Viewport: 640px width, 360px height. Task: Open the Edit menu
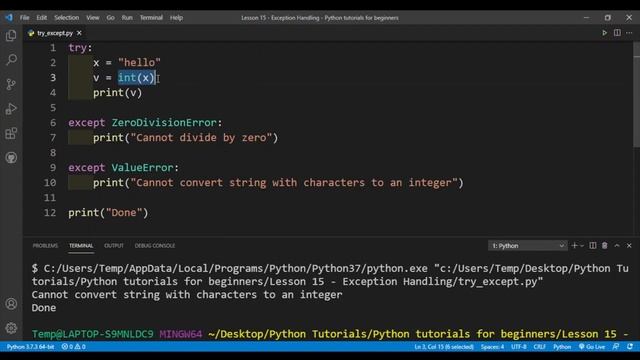click(x=42, y=18)
